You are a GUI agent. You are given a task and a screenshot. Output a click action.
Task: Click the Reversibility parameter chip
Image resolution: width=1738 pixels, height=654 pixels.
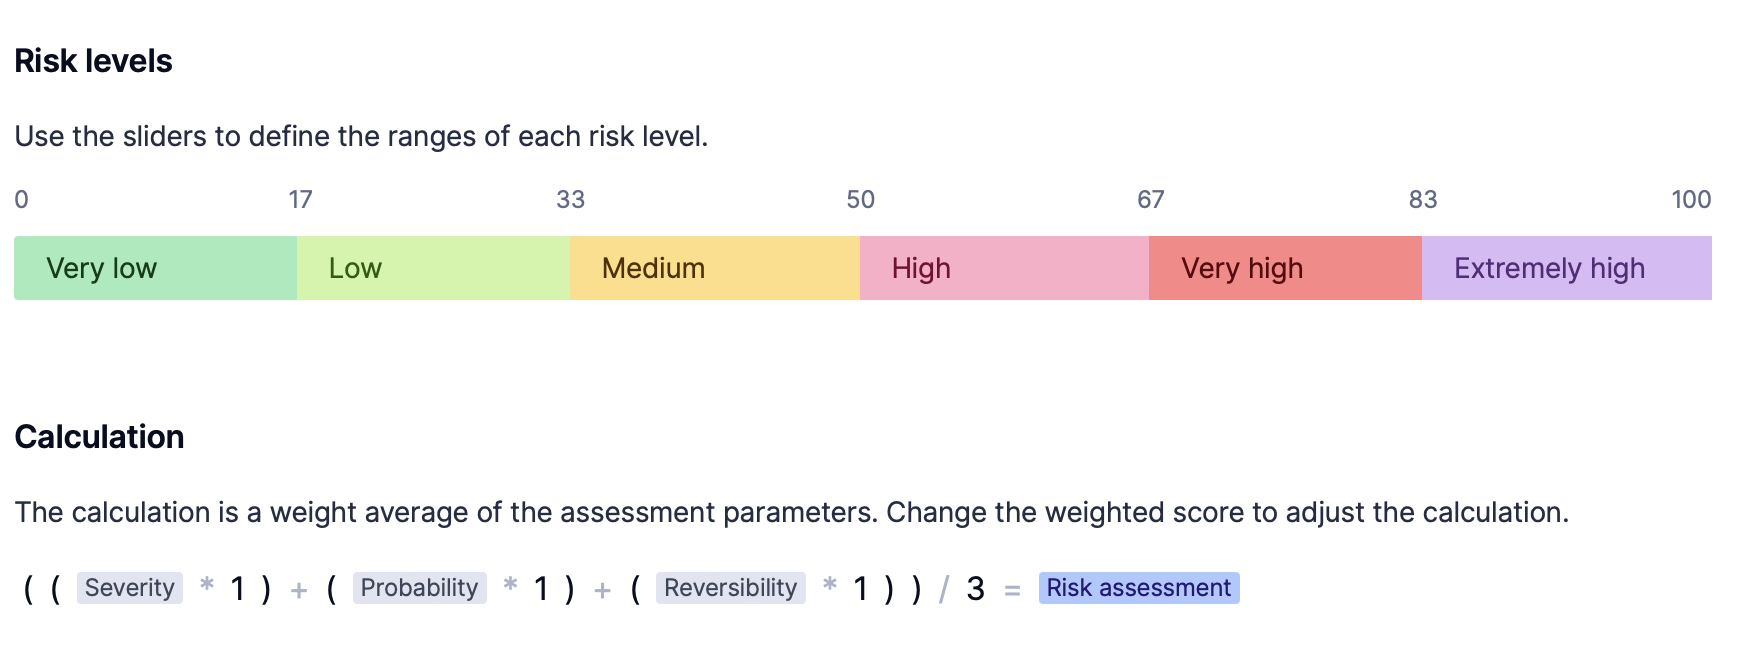[730, 588]
